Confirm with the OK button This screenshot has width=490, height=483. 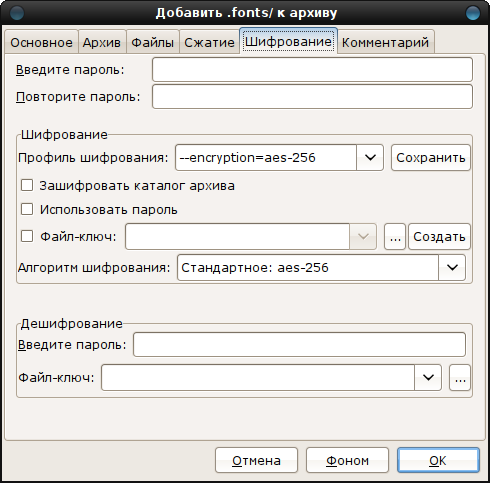coord(438,460)
